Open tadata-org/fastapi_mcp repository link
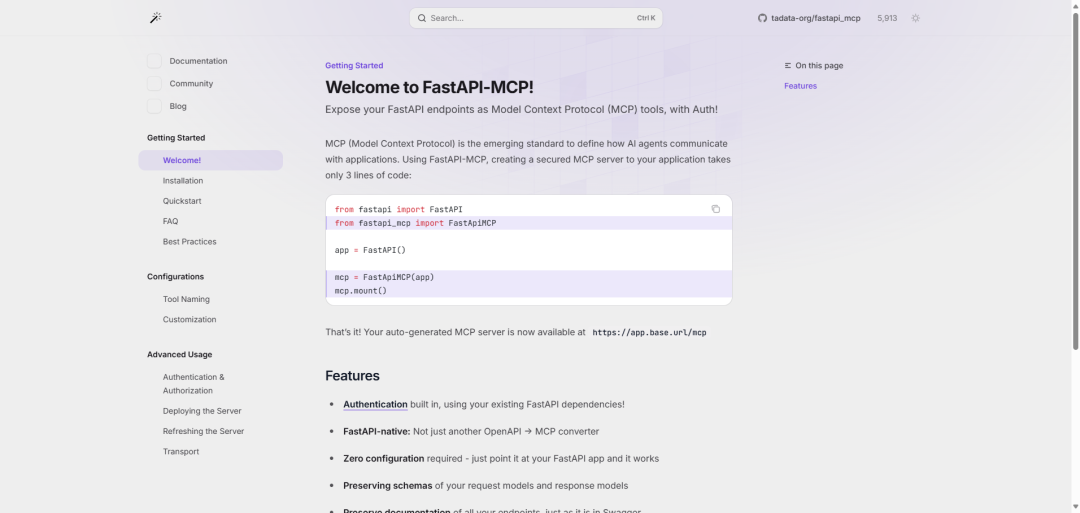This screenshot has height=513, width=1080. click(816, 18)
